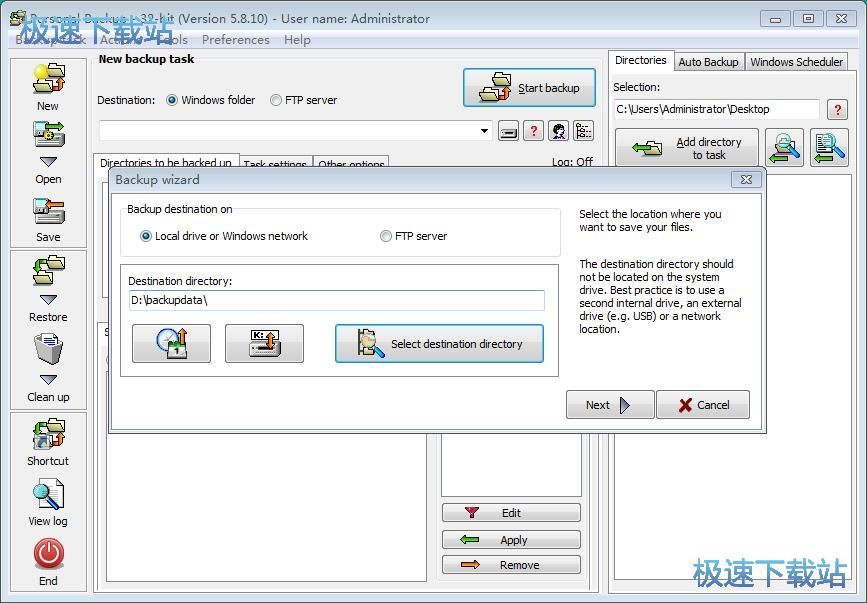Image resolution: width=867 pixels, height=603 pixels.
Task: Close the Backup wizard dialog
Action: click(746, 179)
